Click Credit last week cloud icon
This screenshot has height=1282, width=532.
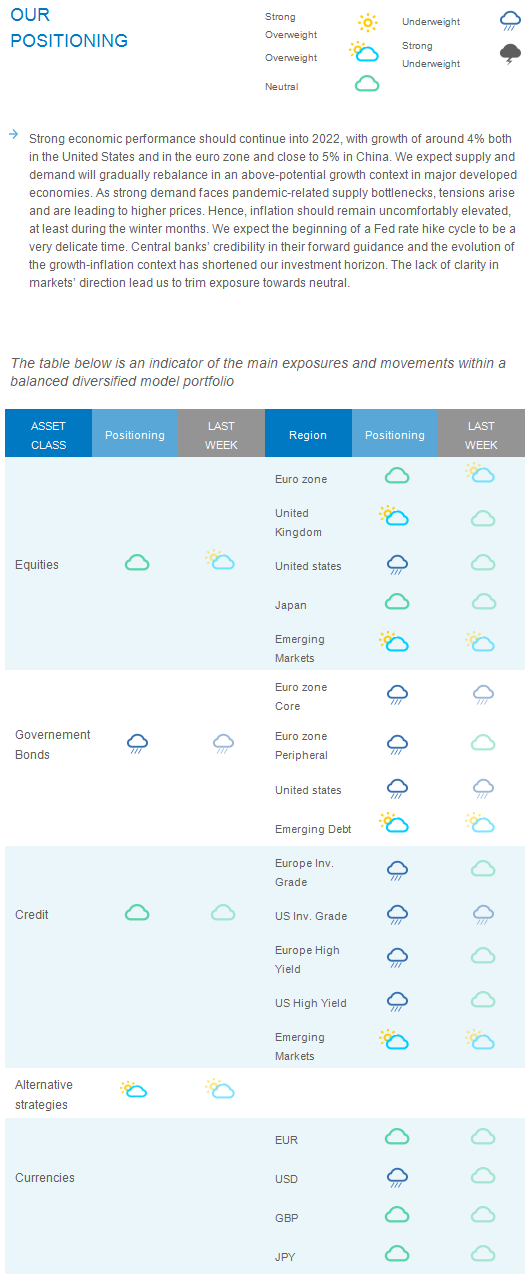[223, 912]
